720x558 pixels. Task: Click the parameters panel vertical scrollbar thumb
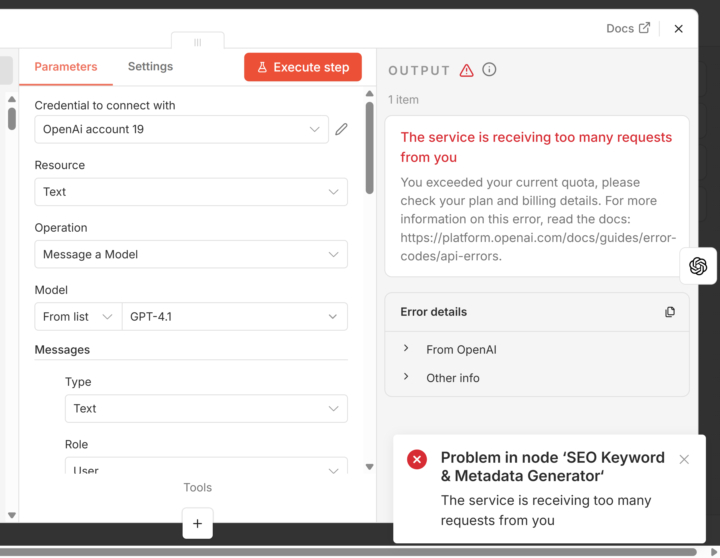[x=370, y=148]
